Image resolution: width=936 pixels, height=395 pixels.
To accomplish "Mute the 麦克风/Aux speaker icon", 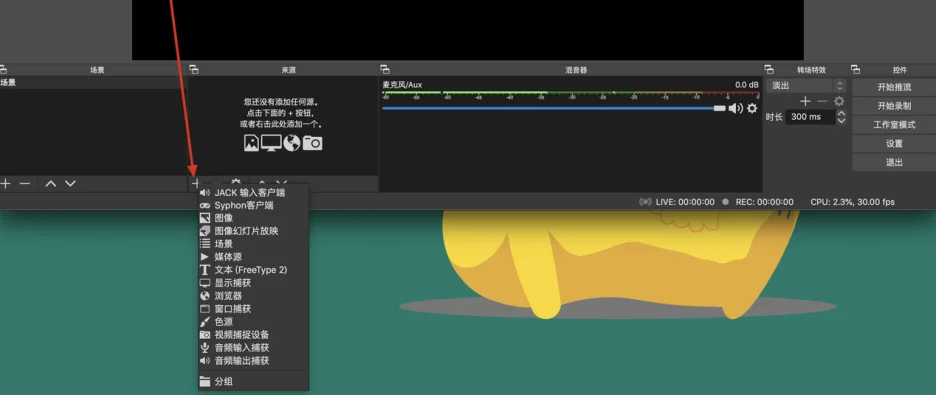I will (735, 108).
